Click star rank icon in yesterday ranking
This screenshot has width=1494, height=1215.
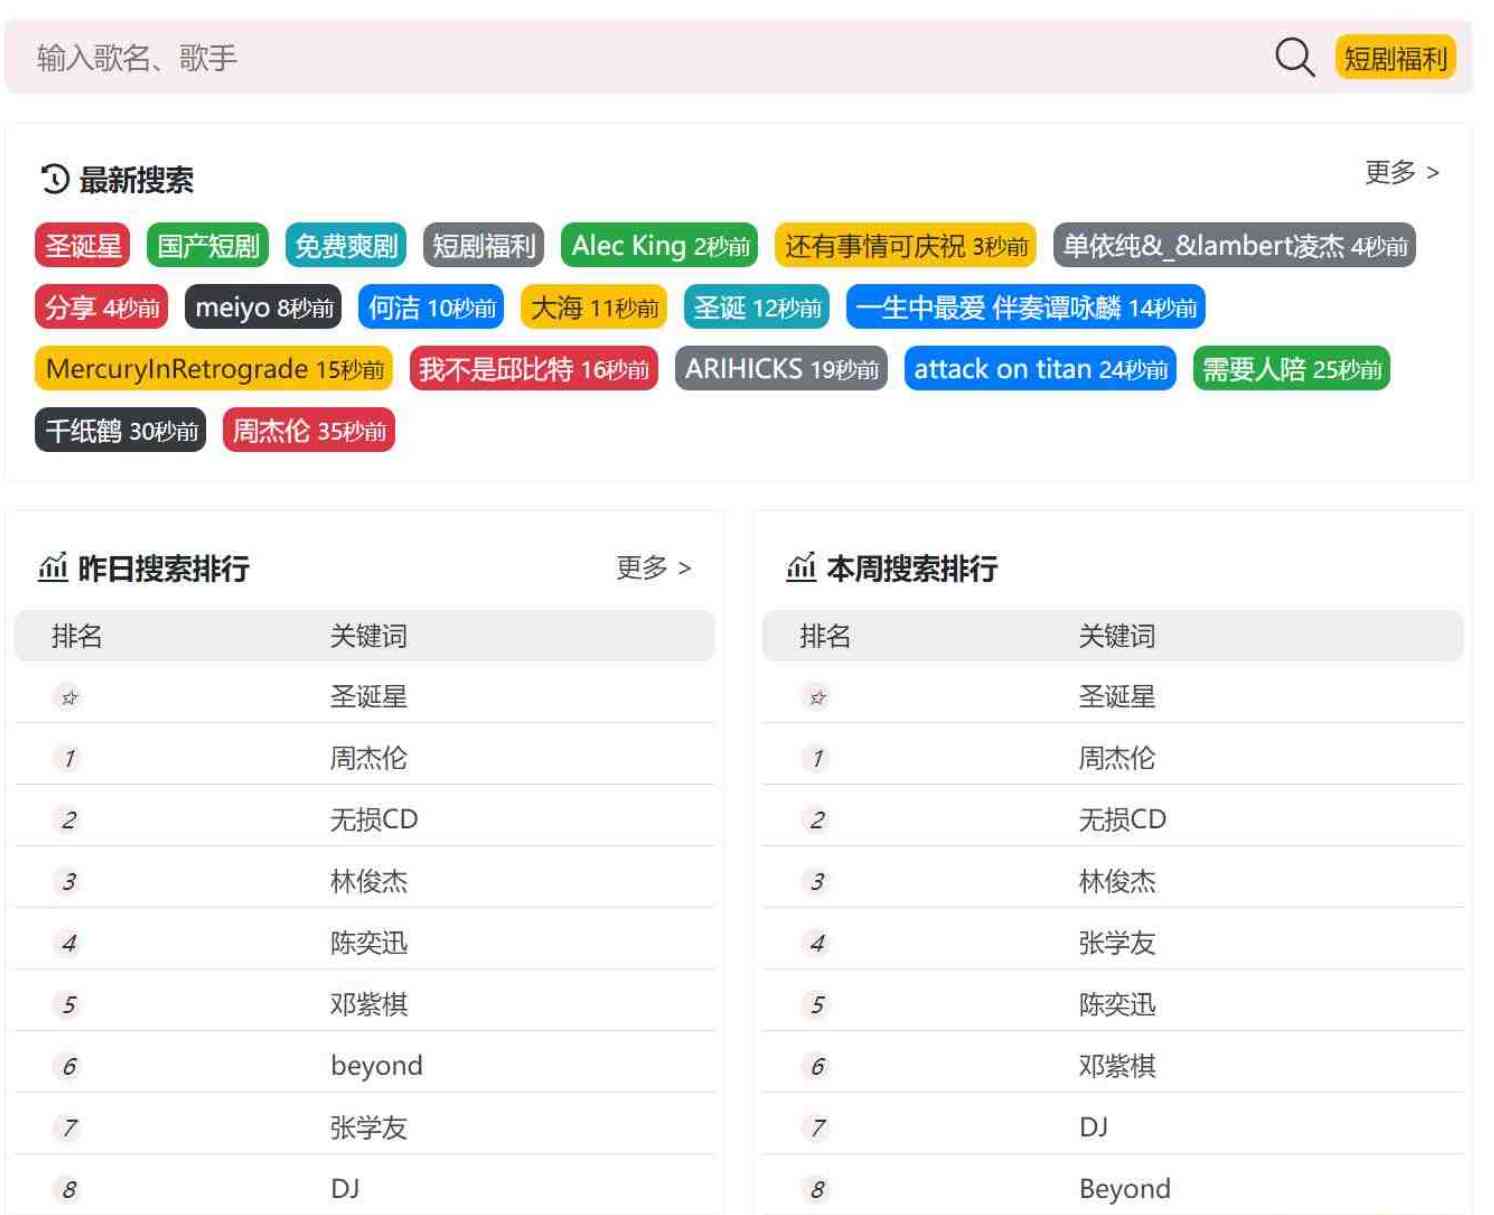pos(69,697)
